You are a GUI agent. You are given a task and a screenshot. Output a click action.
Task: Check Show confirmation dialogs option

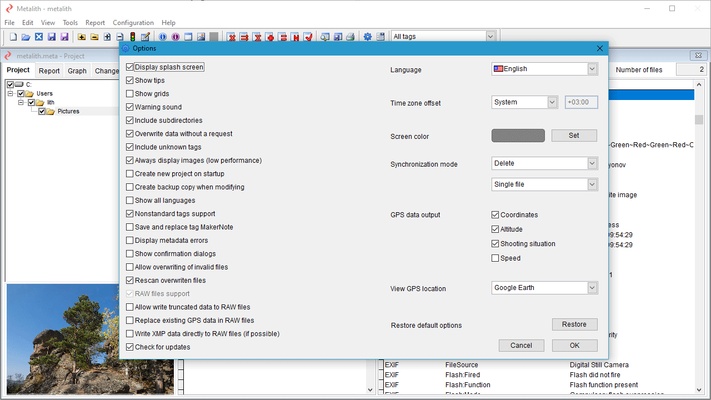tap(130, 254)
